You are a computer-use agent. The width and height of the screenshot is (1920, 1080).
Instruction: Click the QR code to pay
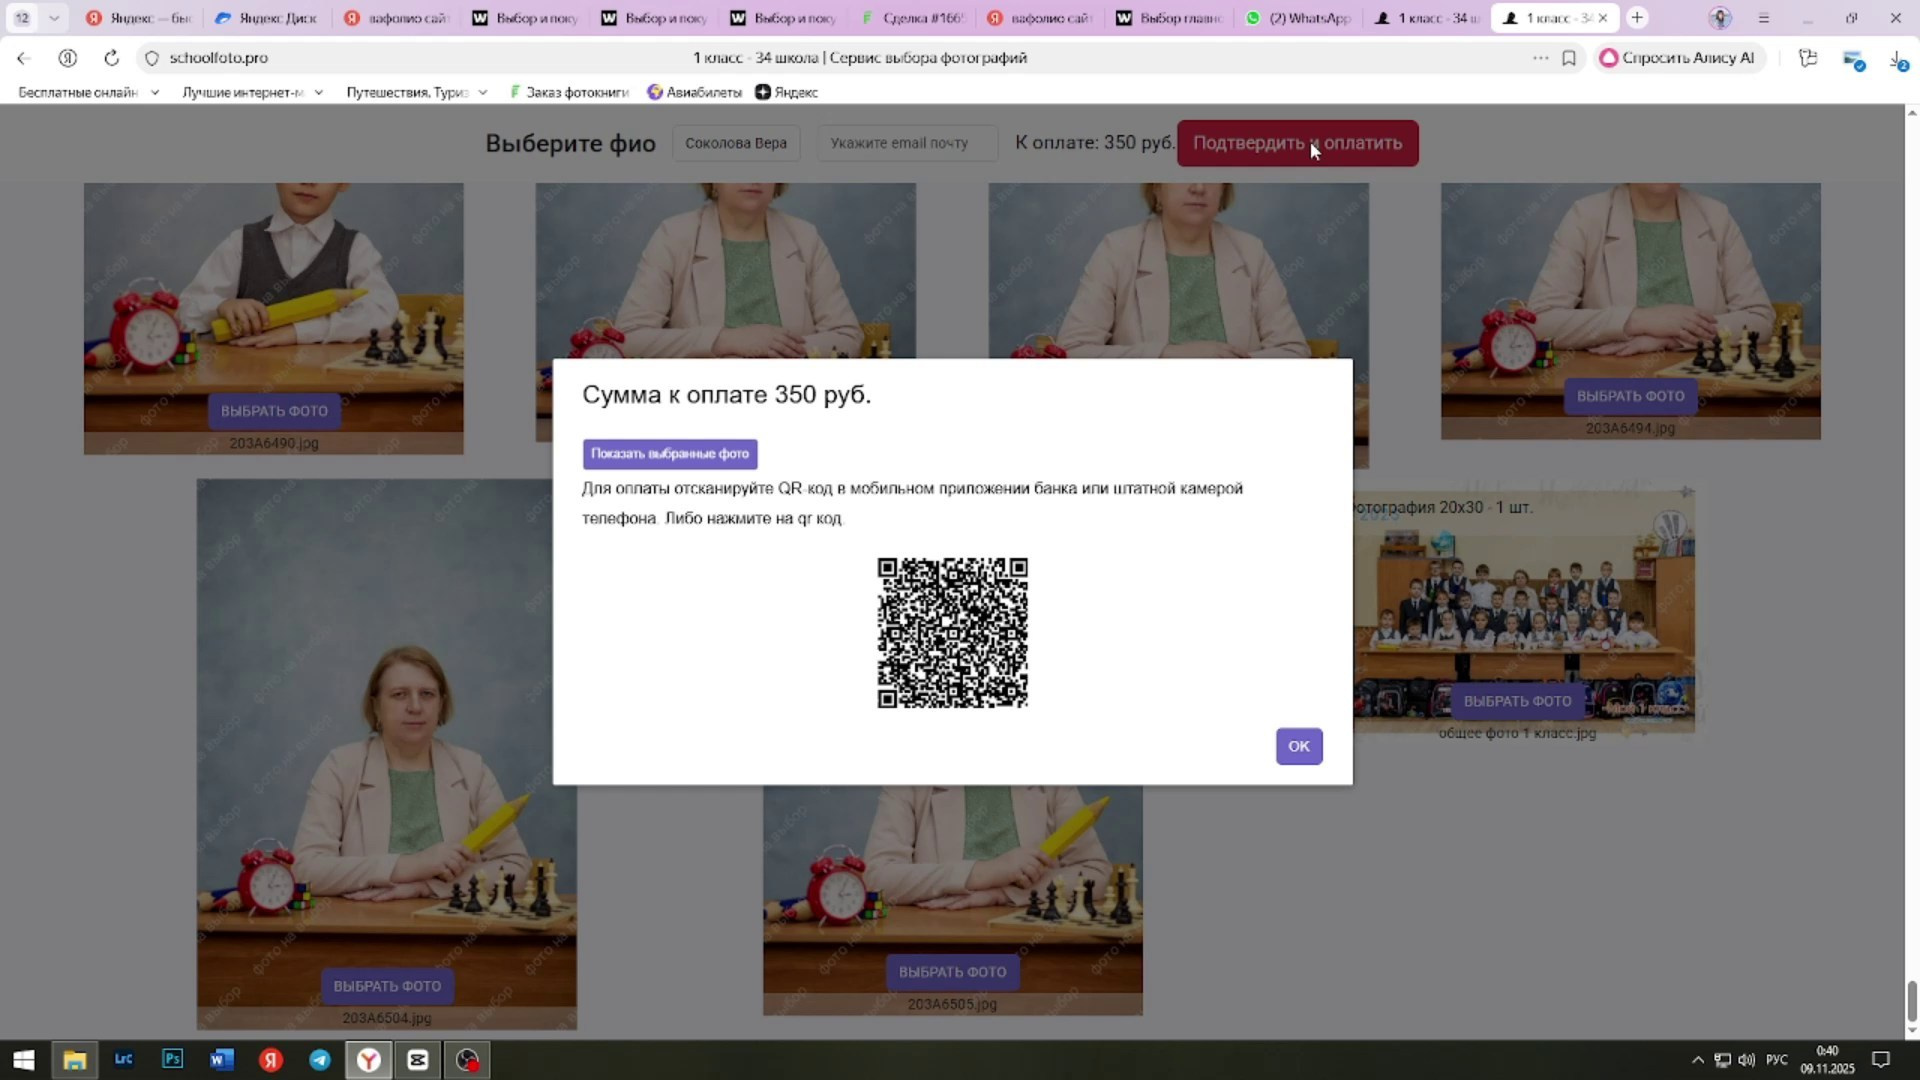[952, 633]
